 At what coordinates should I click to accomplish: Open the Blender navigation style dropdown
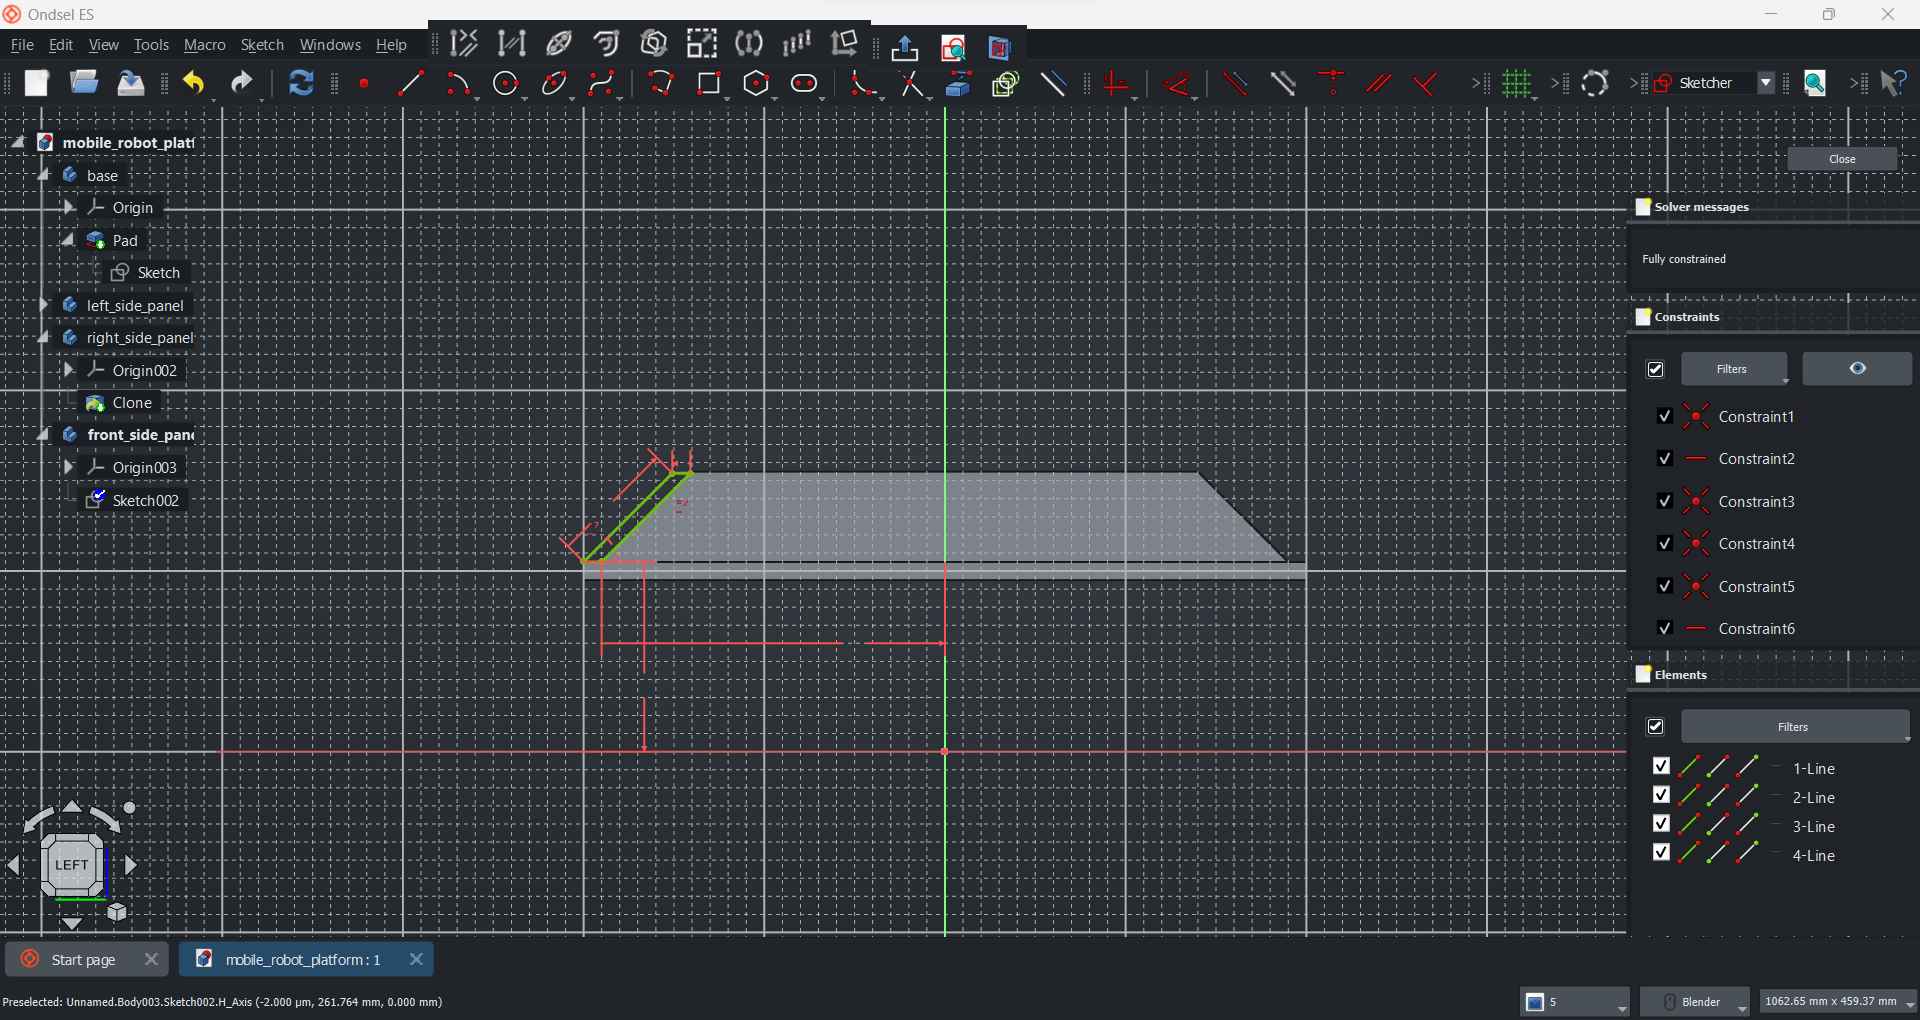tap(1696, 1002)
